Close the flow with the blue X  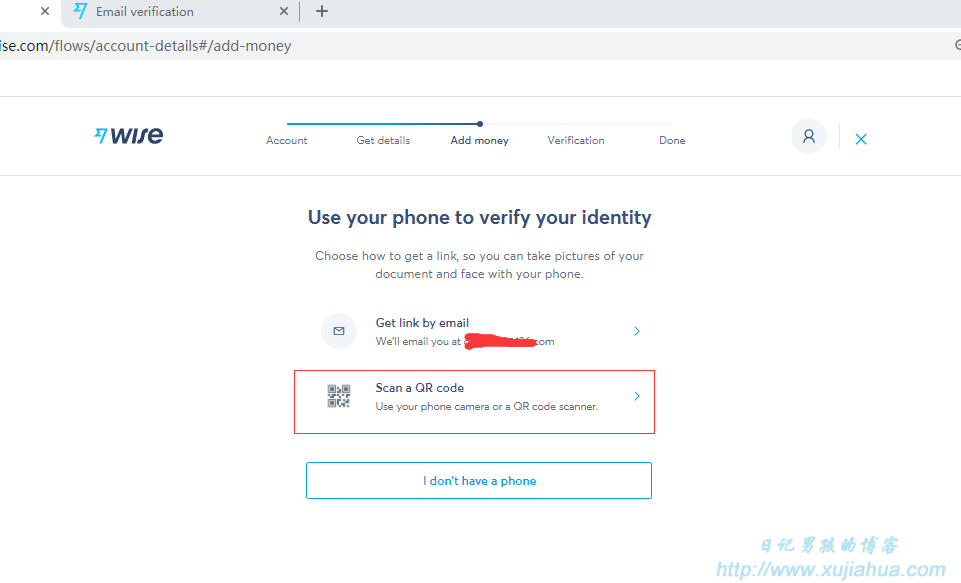[x=860, y=139]
